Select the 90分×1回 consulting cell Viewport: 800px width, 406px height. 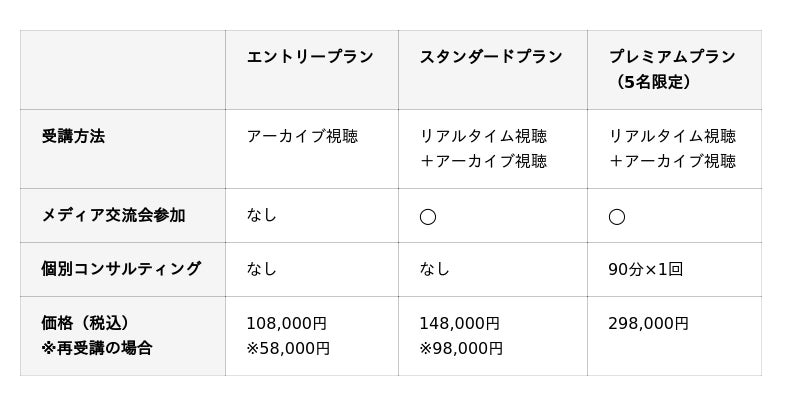(645, 269)
